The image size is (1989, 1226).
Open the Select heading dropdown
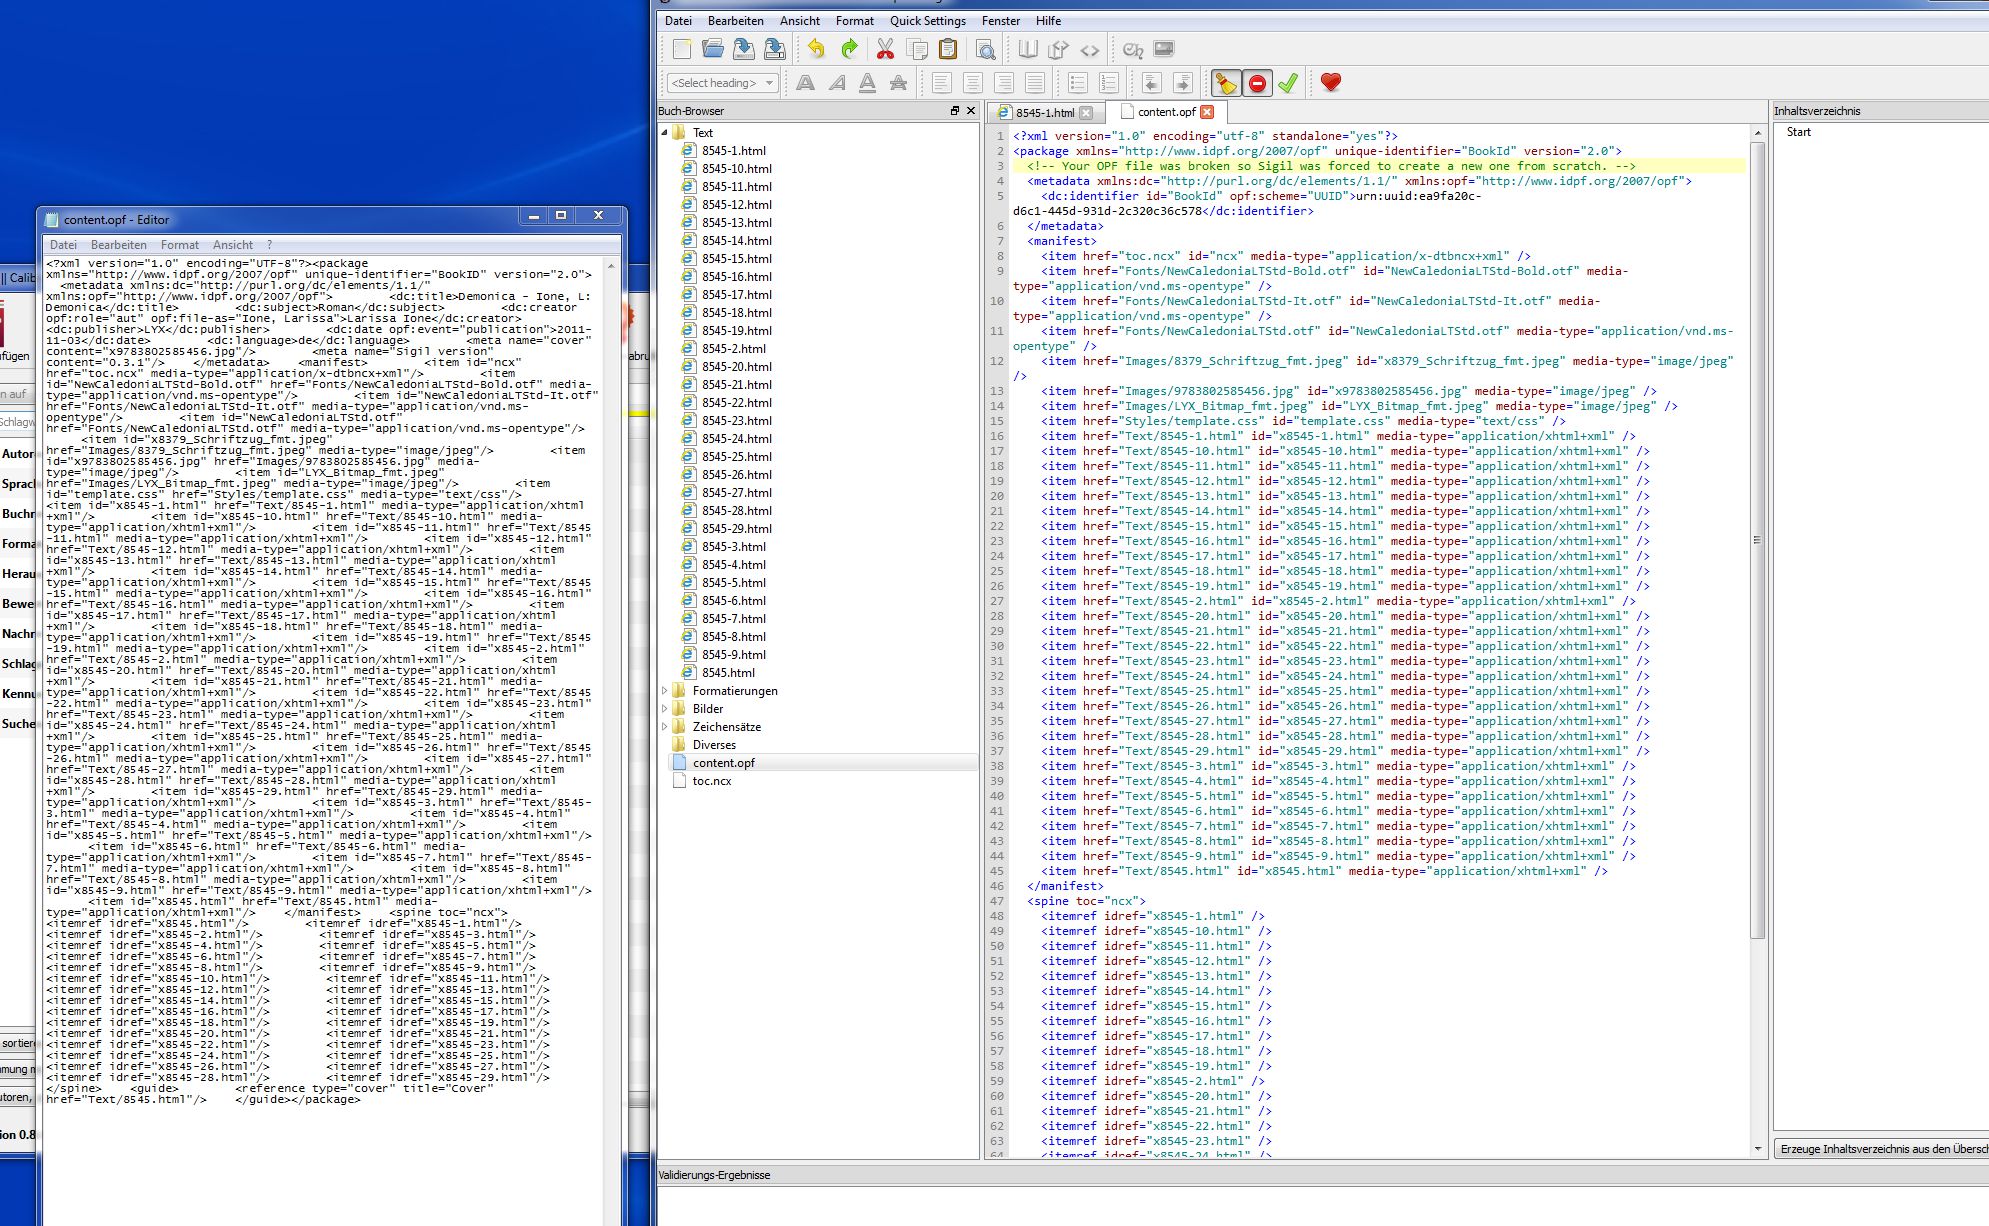click(x=722, y=83)
